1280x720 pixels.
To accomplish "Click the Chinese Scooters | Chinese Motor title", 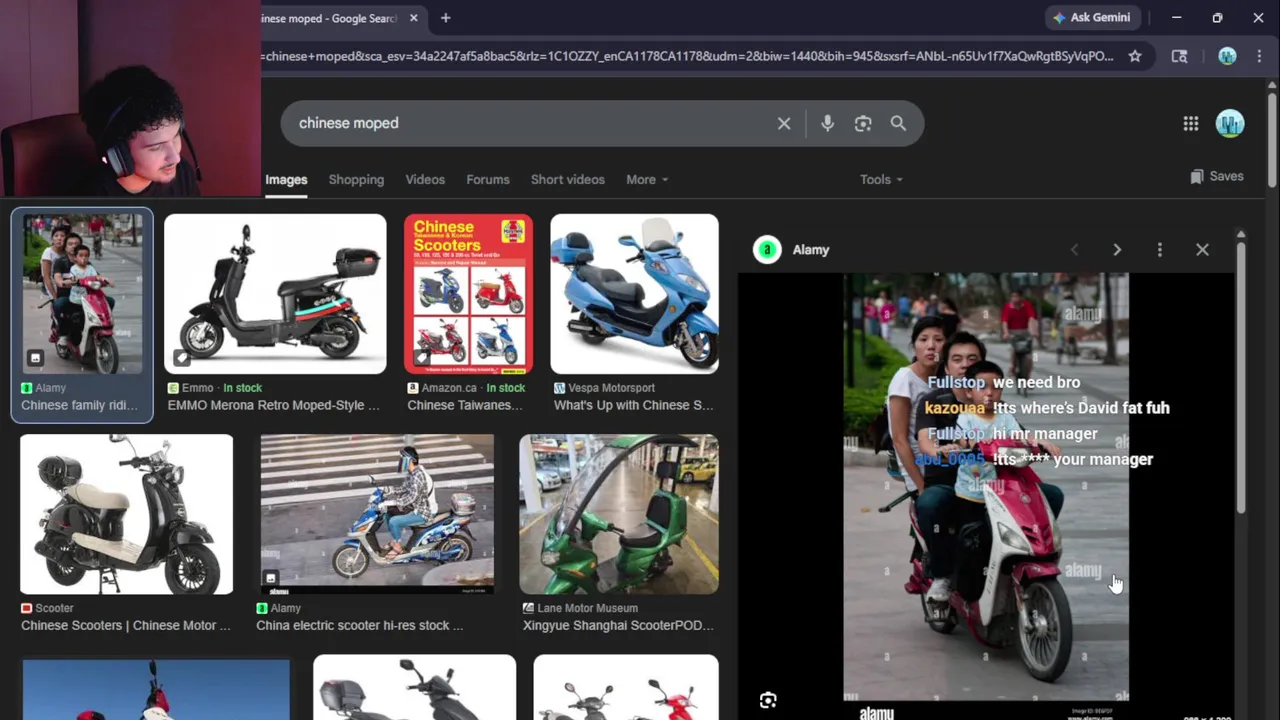I will (126, 625).
